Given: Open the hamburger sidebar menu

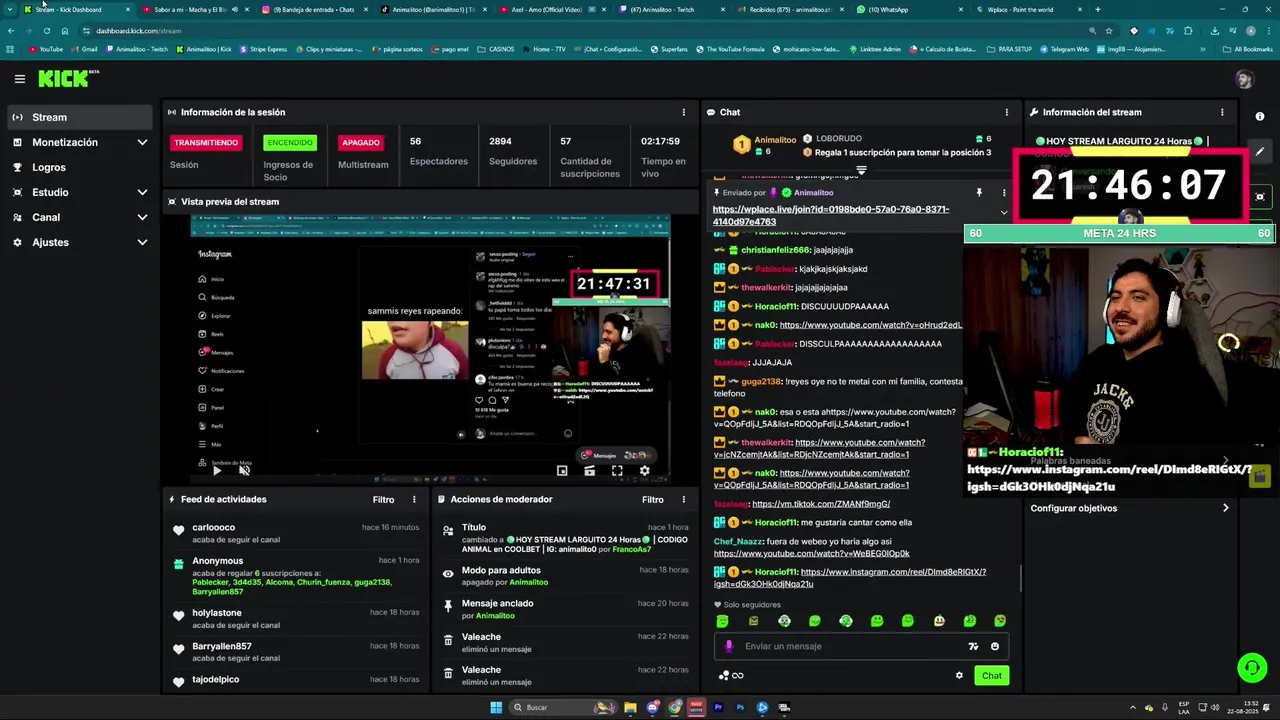Looking at the screenshot, I should (19, 79).
